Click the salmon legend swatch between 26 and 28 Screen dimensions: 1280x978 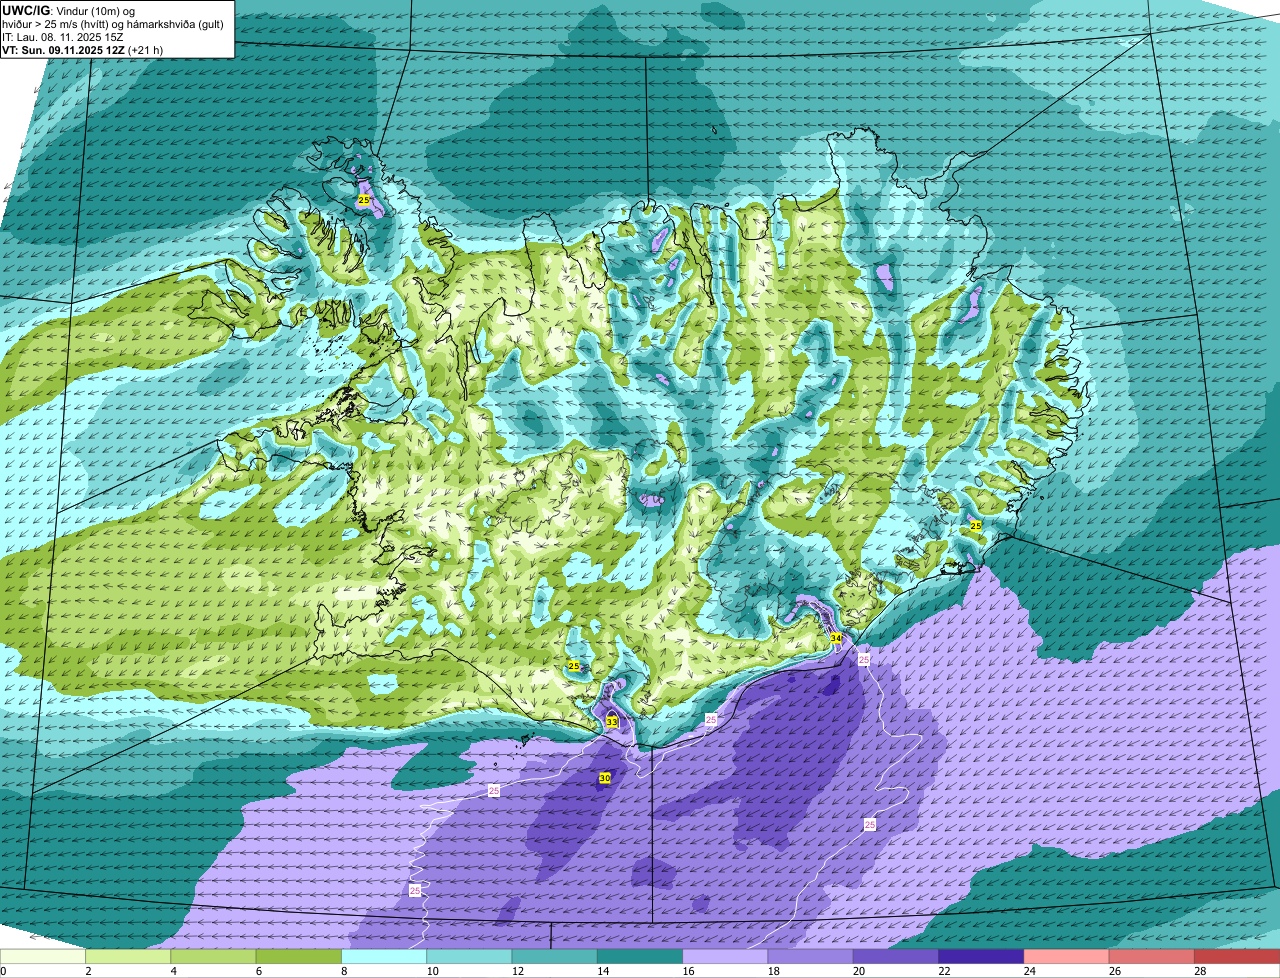pyautogui.click(x=1151, y=957)
